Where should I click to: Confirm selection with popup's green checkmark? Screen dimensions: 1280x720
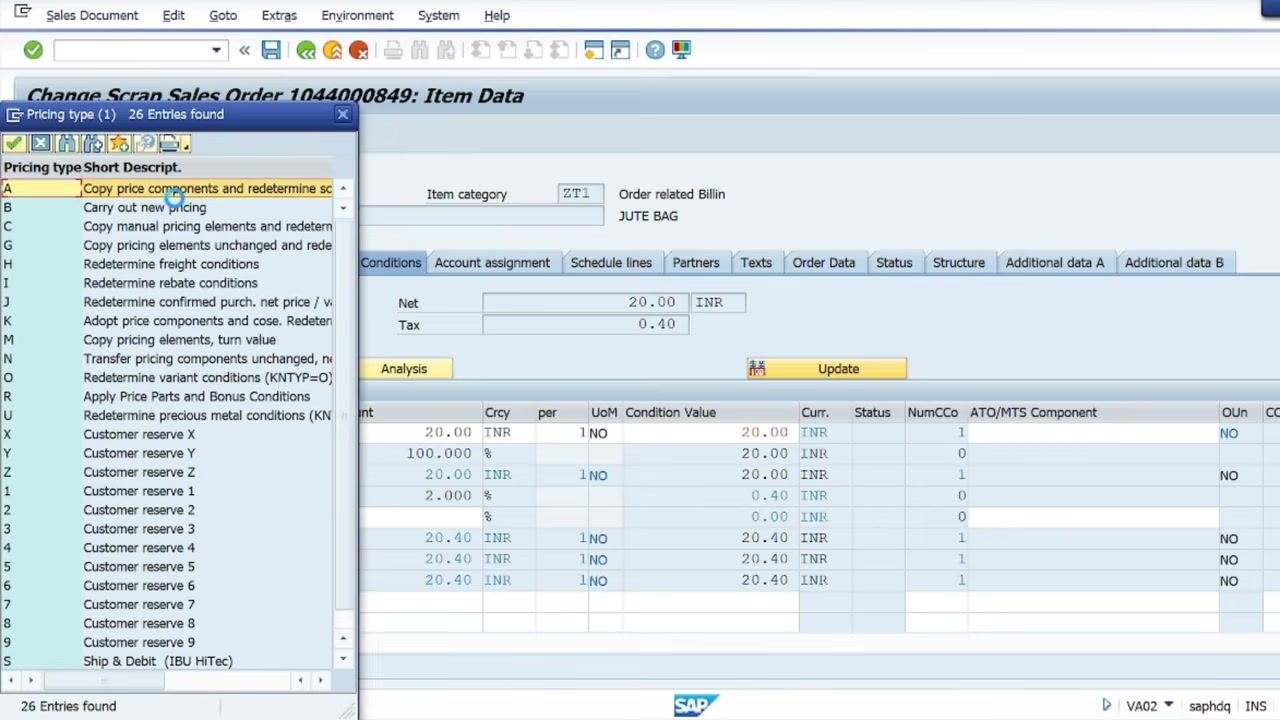click(x=14, y=144)
